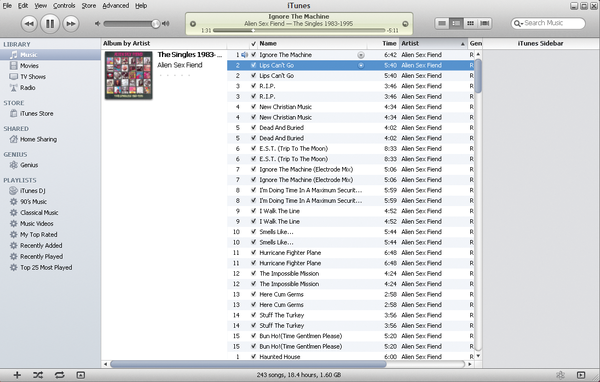
Task: Open the iTunes DJ playlist
Action: (x=32, y=191)
